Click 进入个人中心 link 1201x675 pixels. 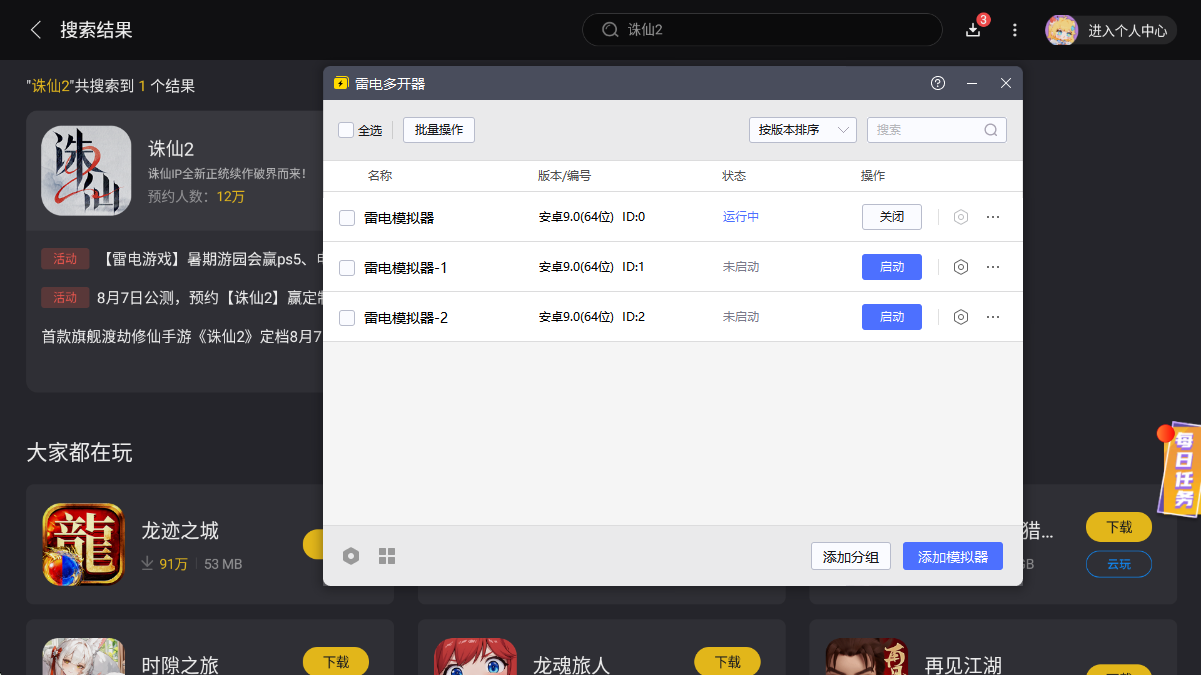(x=1127, y=31)
